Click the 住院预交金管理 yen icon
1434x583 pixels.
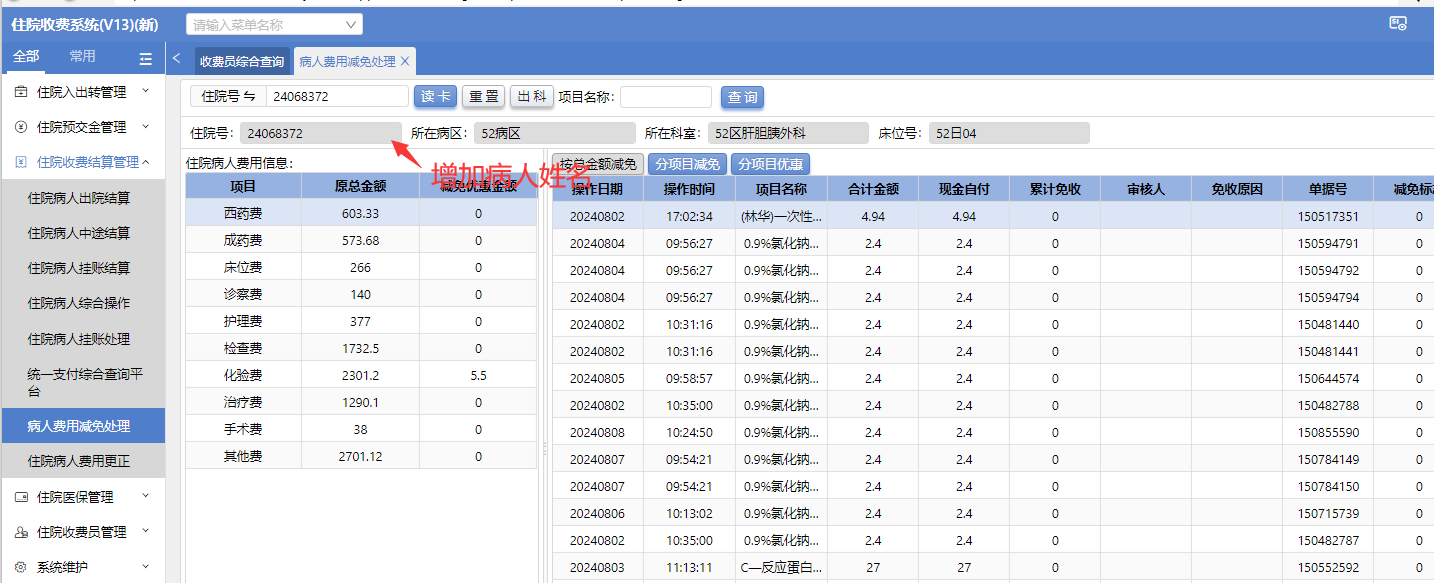21,127
